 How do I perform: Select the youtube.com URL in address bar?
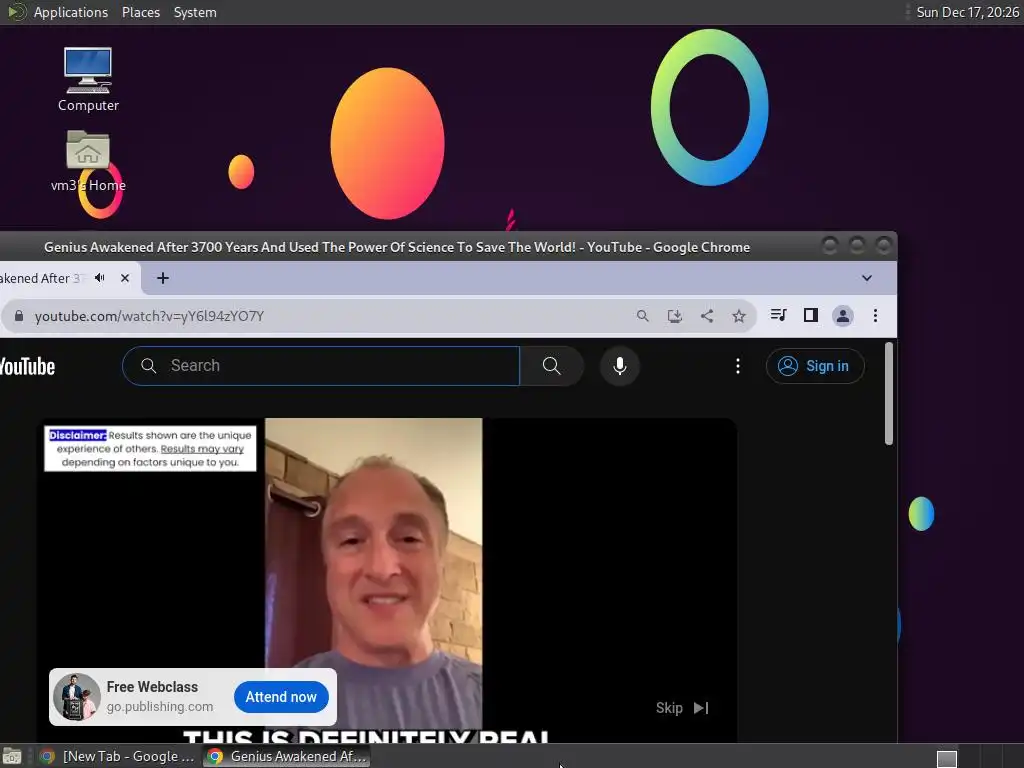149,316
